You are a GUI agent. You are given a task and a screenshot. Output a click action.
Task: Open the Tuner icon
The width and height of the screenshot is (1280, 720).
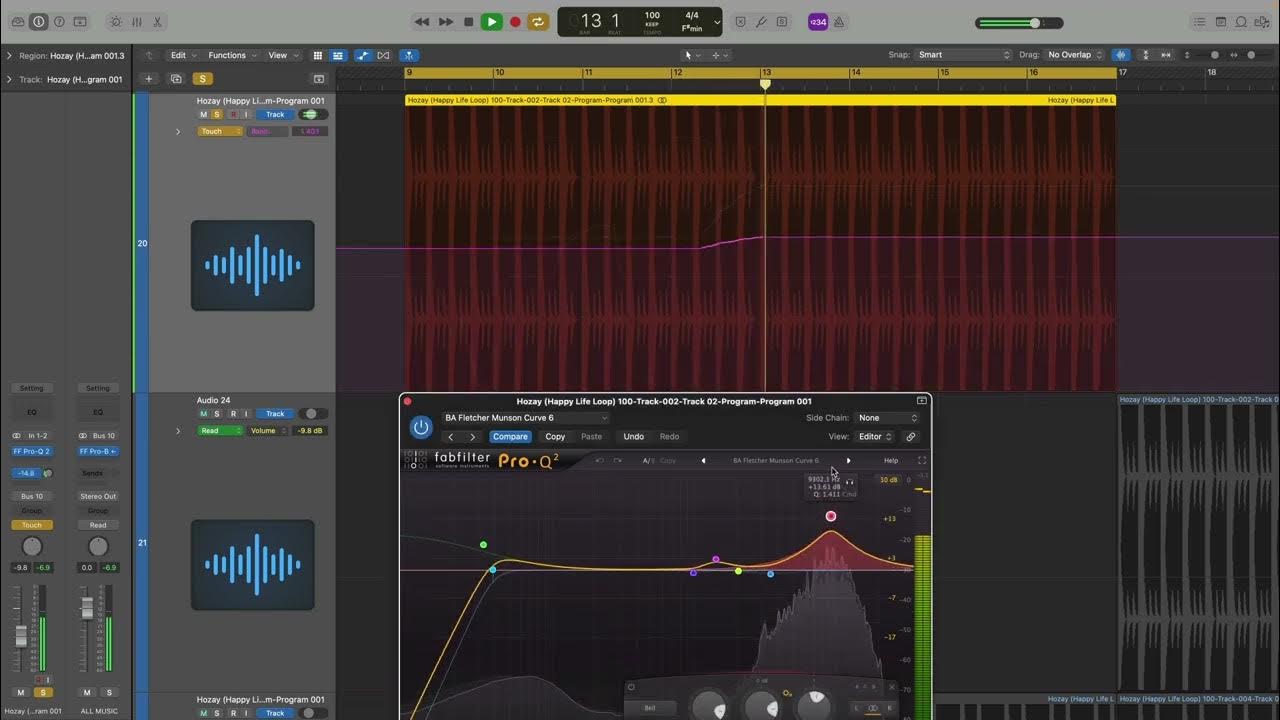click(761, 22)
